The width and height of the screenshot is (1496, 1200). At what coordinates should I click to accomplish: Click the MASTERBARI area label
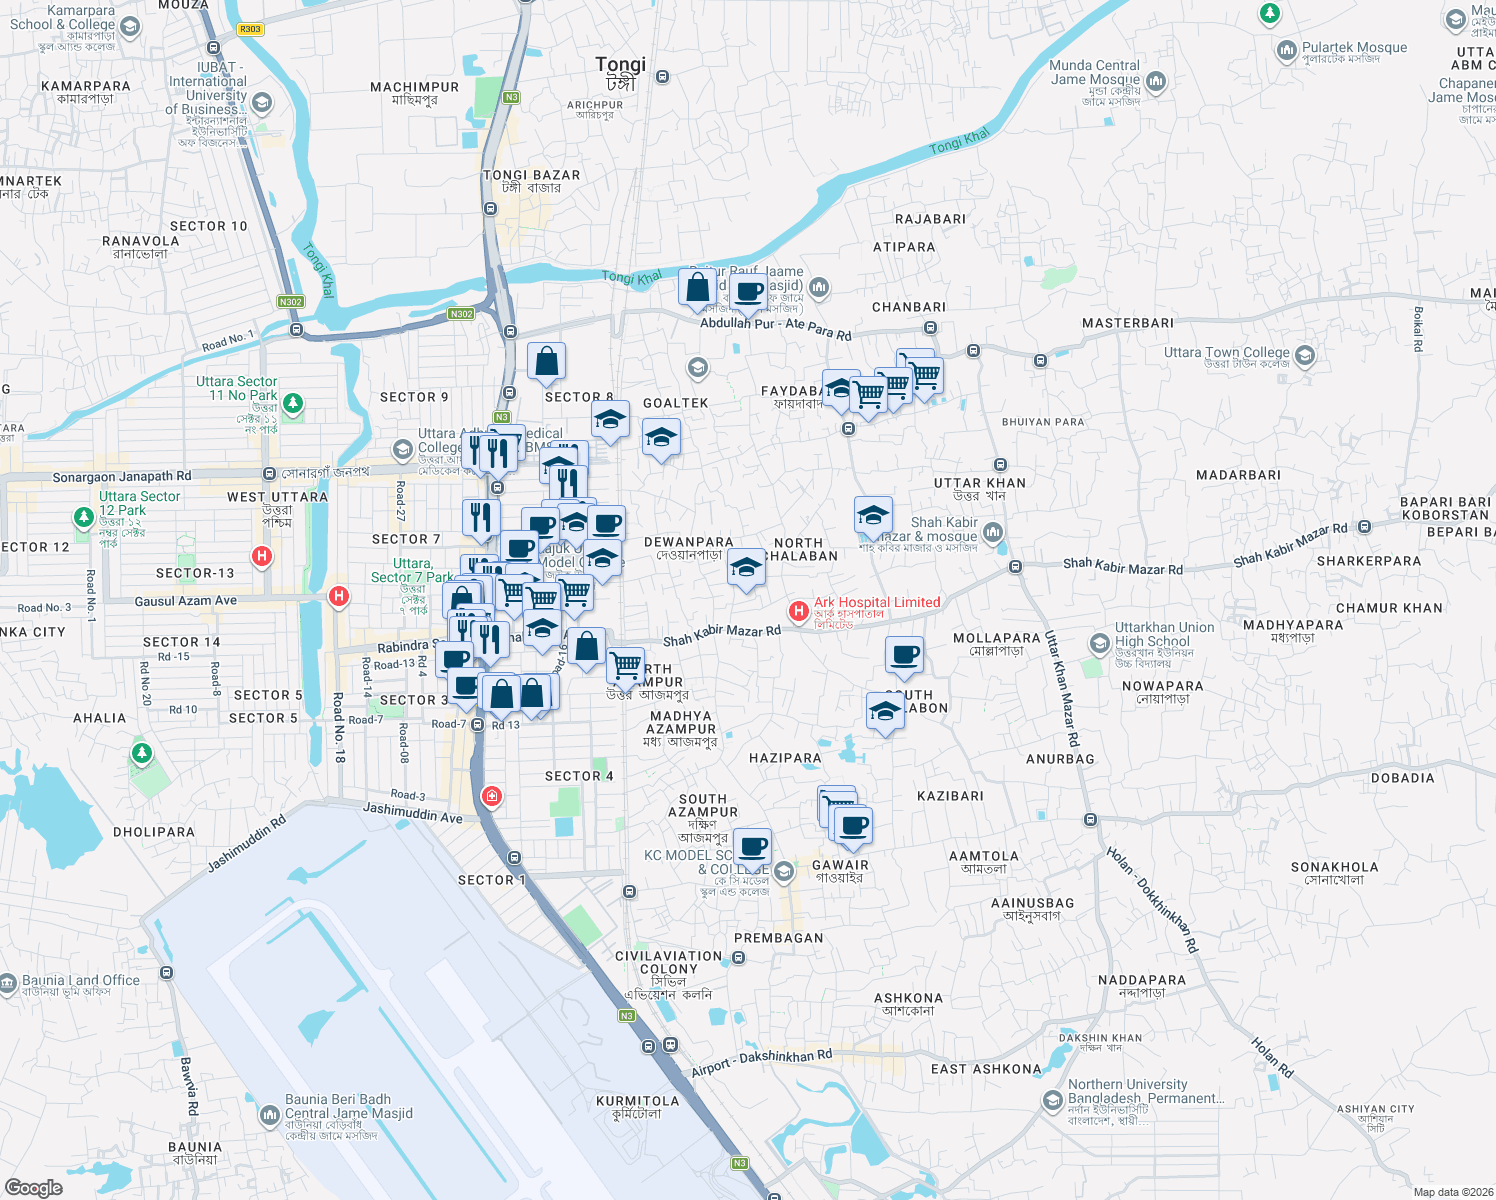(1128, 323)
